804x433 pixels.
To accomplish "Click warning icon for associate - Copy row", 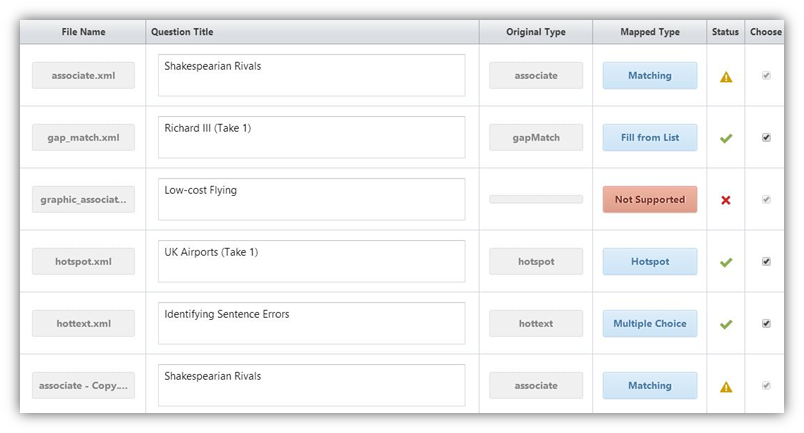I will pyautogui.click(x=726, y=387).
